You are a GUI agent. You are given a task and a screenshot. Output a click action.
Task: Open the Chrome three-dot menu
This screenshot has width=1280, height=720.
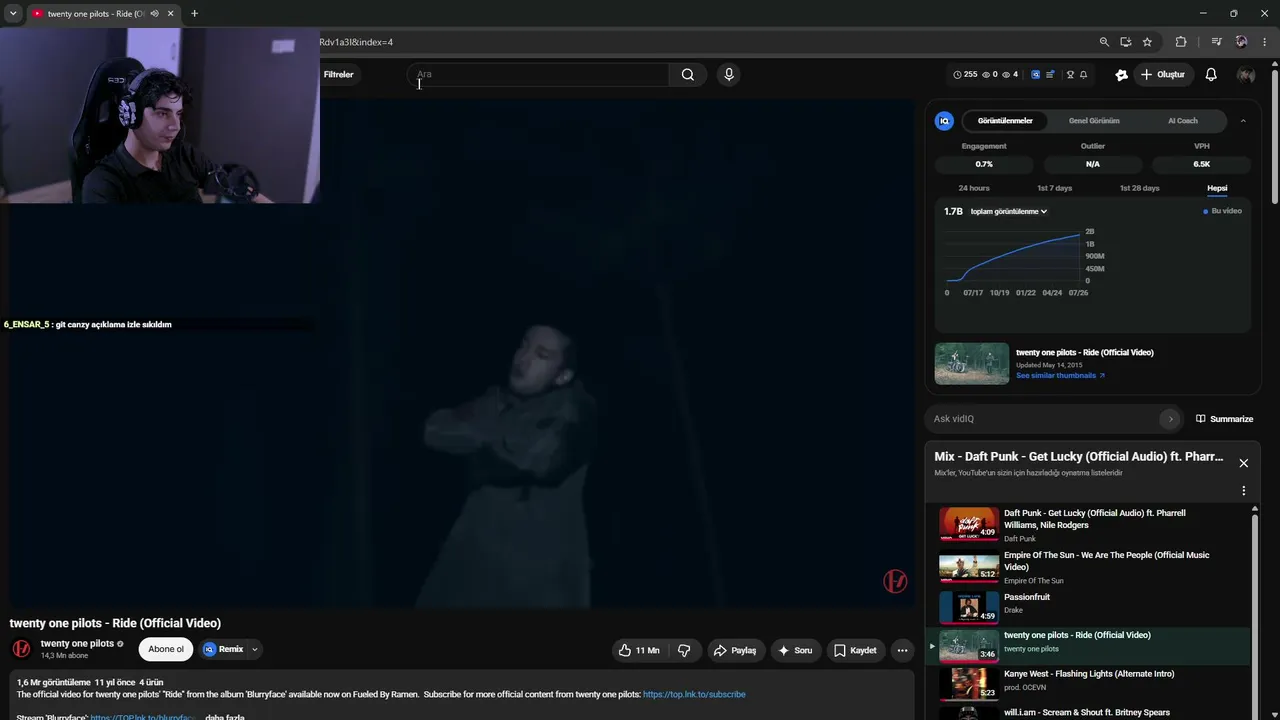1265,42
